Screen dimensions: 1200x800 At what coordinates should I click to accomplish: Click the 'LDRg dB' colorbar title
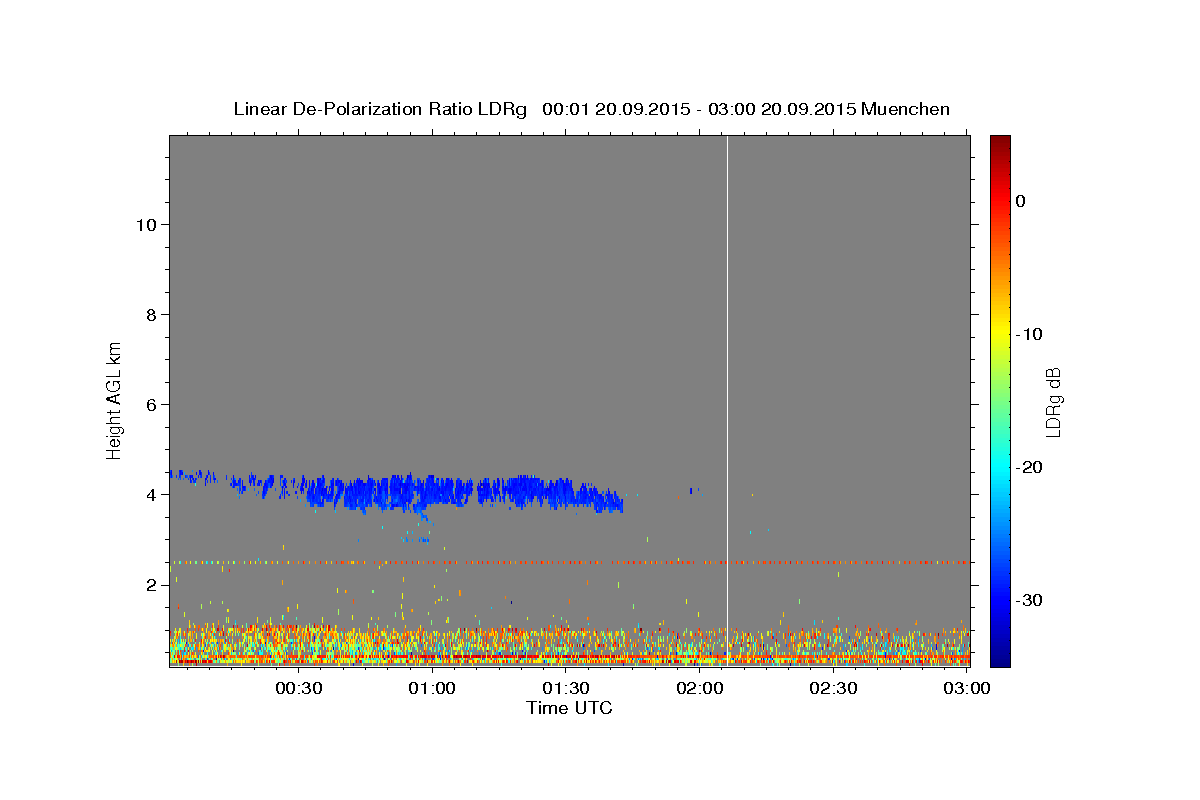1053,401
